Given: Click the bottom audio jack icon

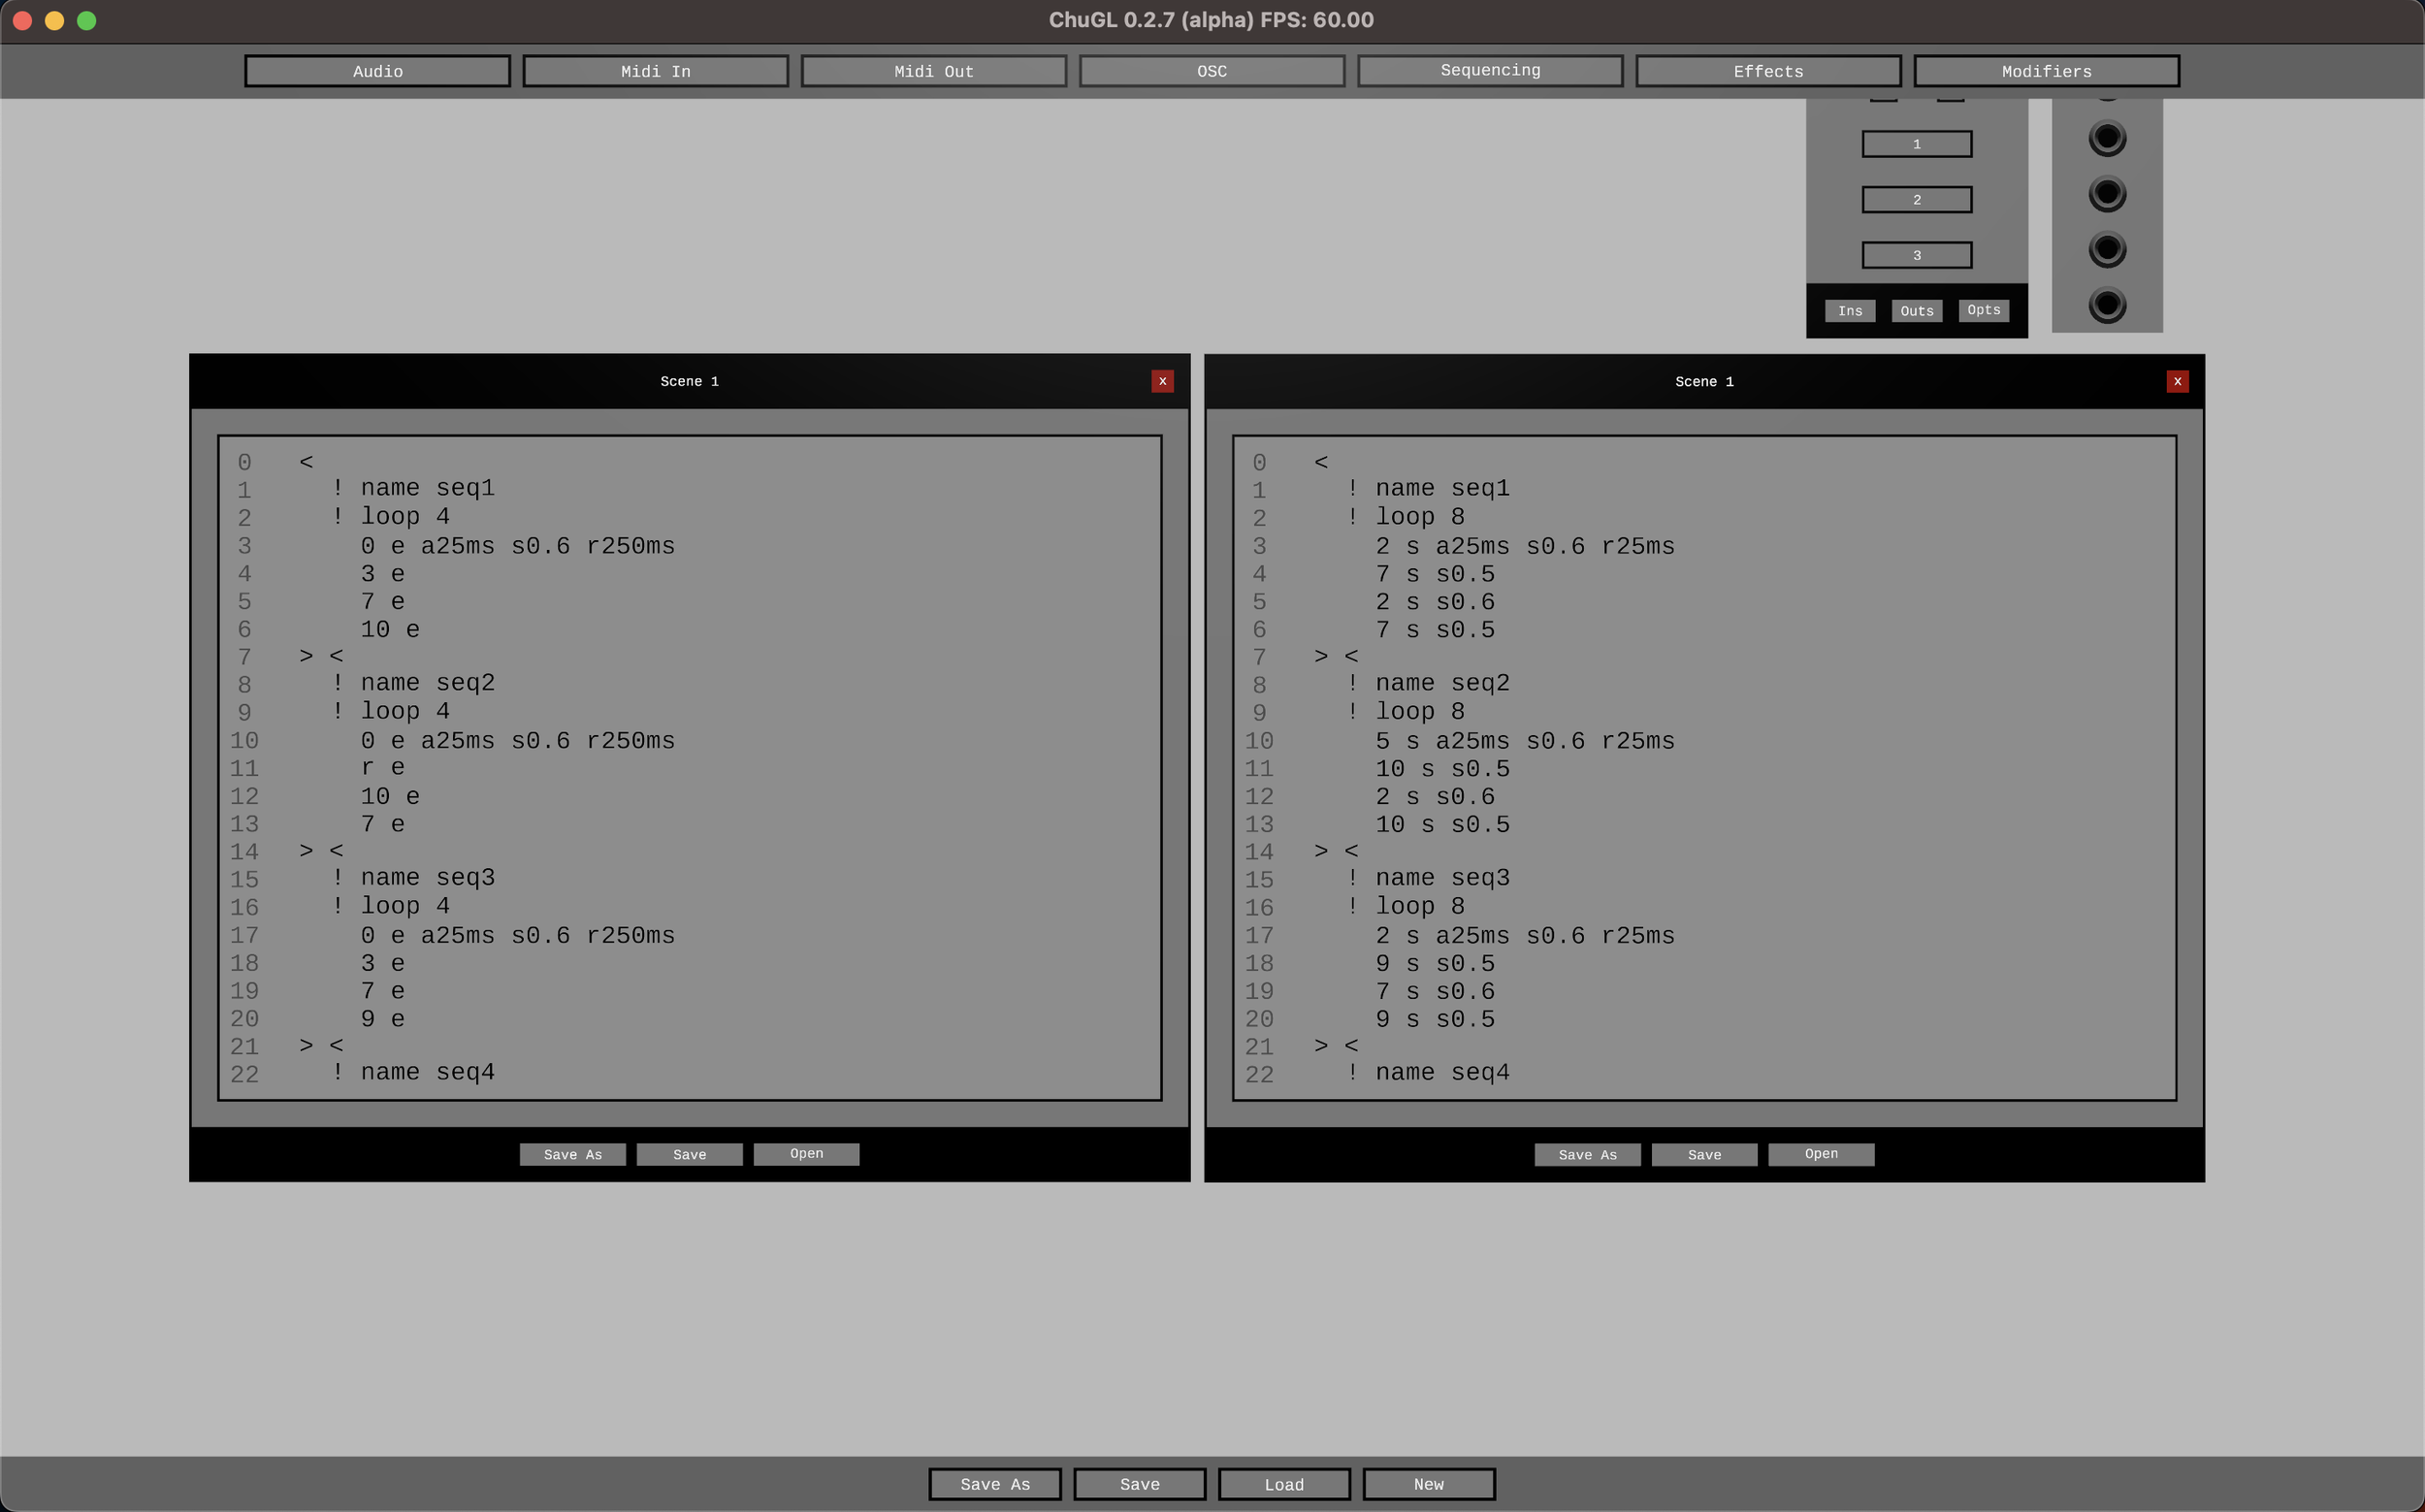Looking at the screenshot, I should [x=2107, y=303].
